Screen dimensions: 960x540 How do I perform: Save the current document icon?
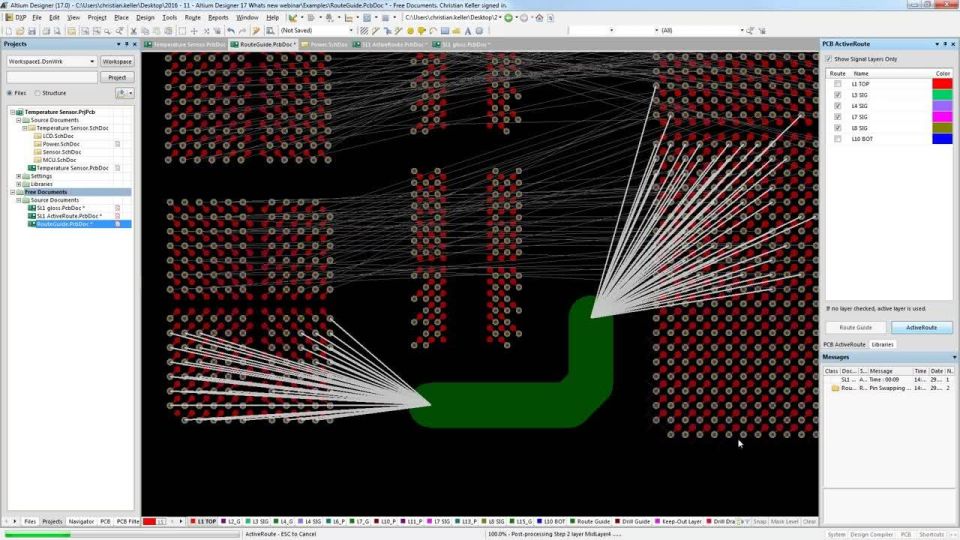(x=31, y=31)
